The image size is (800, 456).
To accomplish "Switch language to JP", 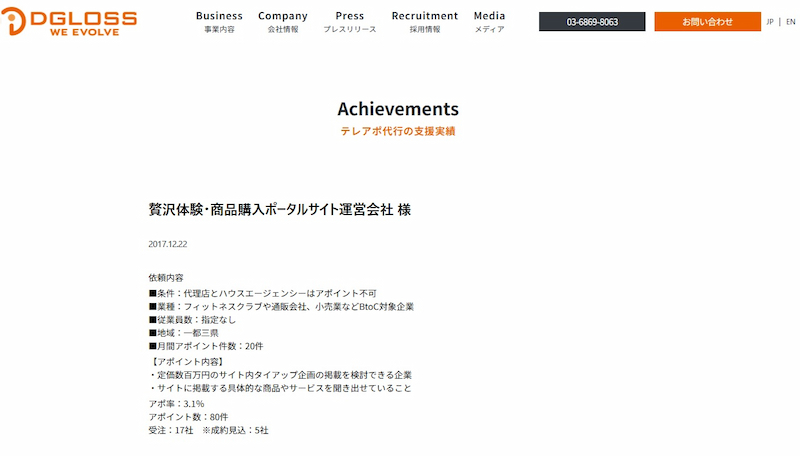I will [770, 22].
